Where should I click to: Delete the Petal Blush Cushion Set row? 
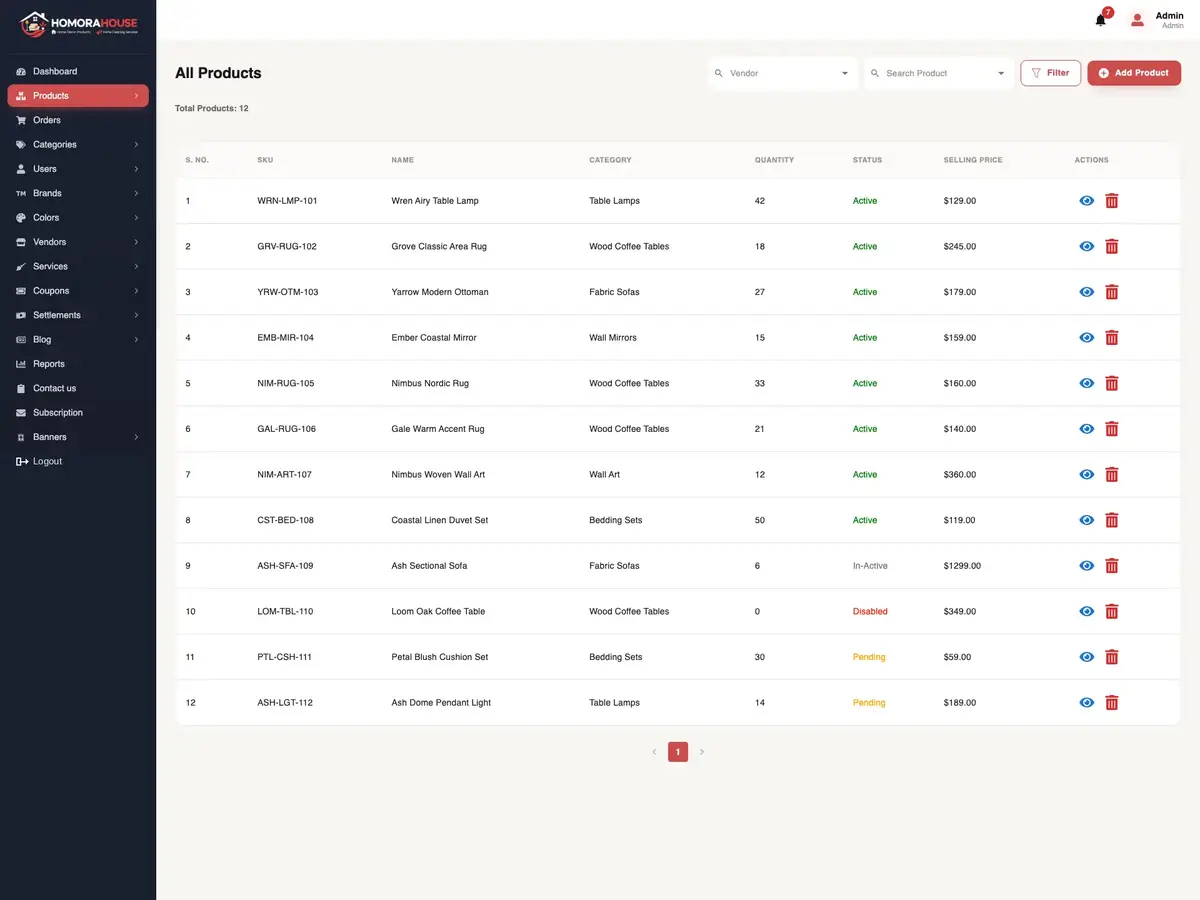(1111, 657)
